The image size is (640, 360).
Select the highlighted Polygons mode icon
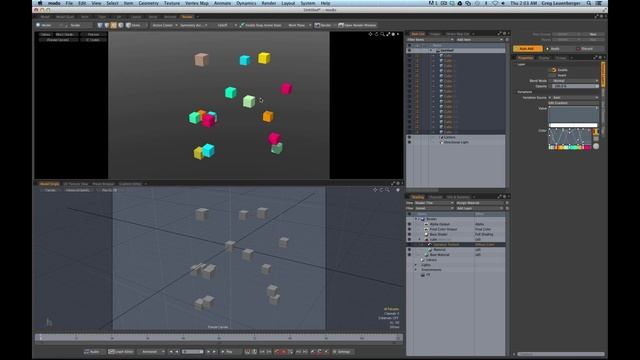click(x=113, y=25)
